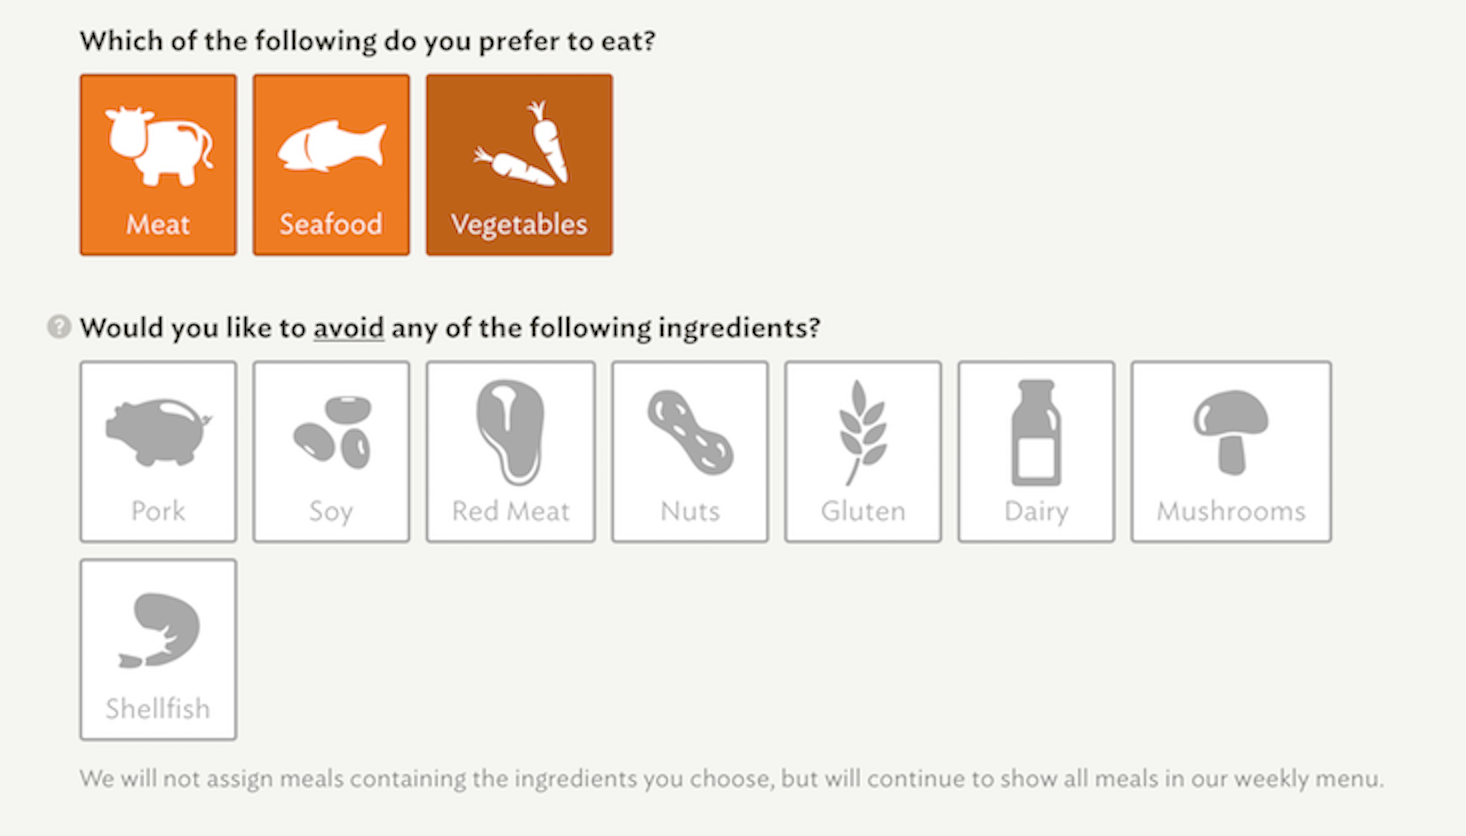
Task: Click the fish icon for Seafood
Action: [331, 146]
